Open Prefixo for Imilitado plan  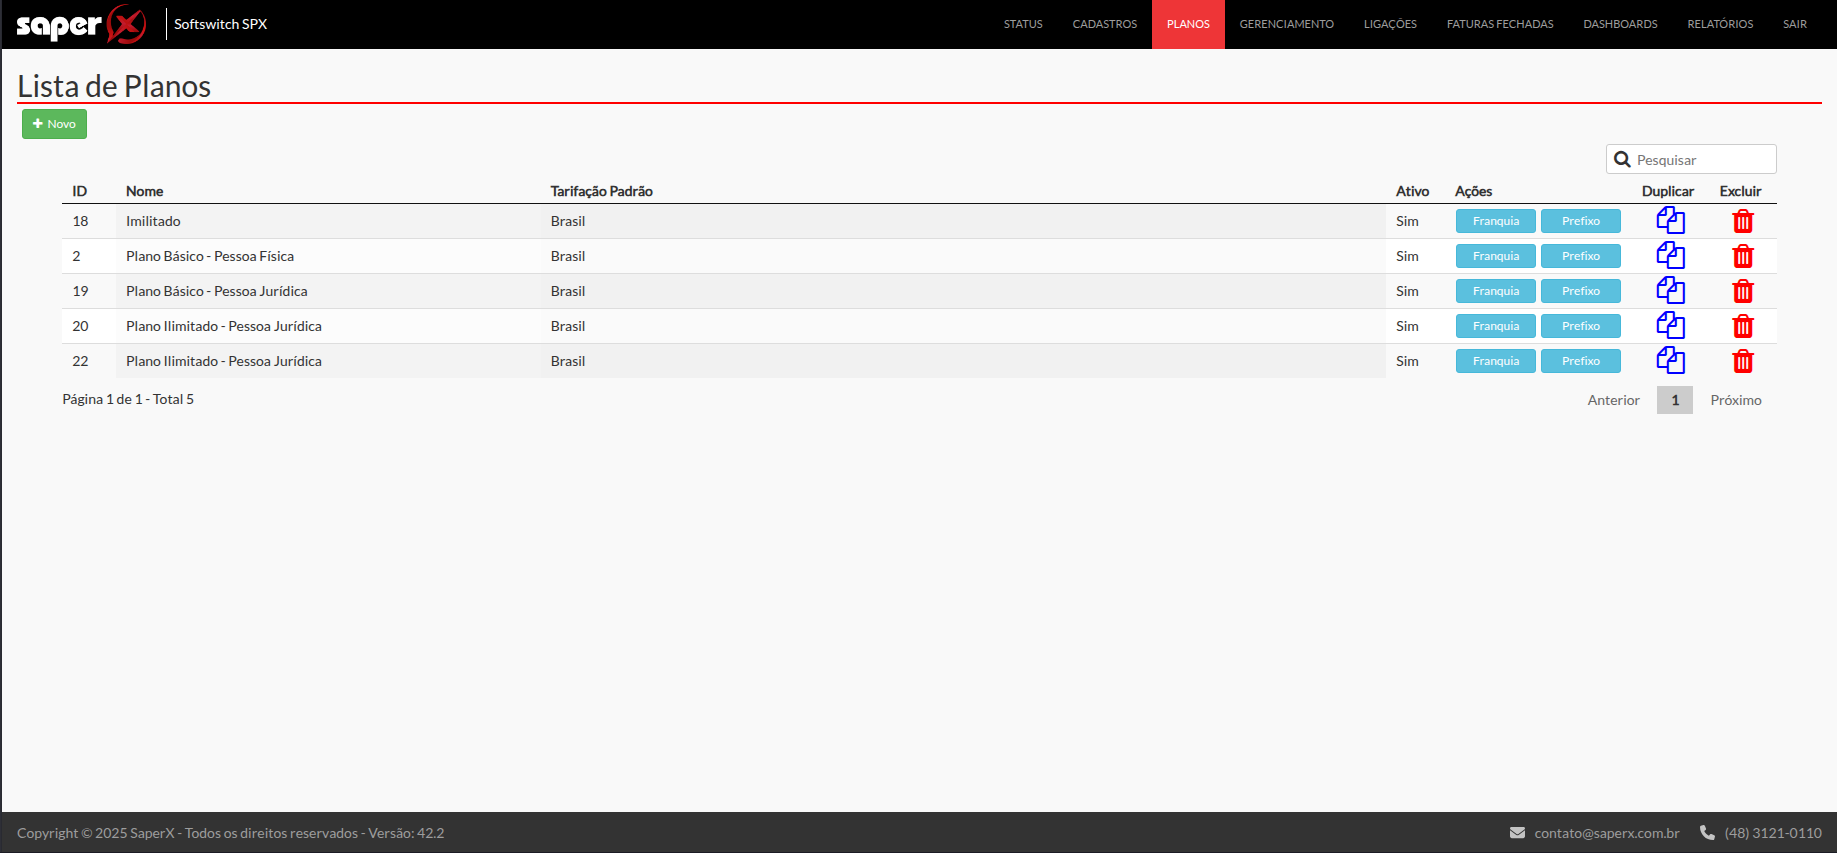tap(1580, 221)
